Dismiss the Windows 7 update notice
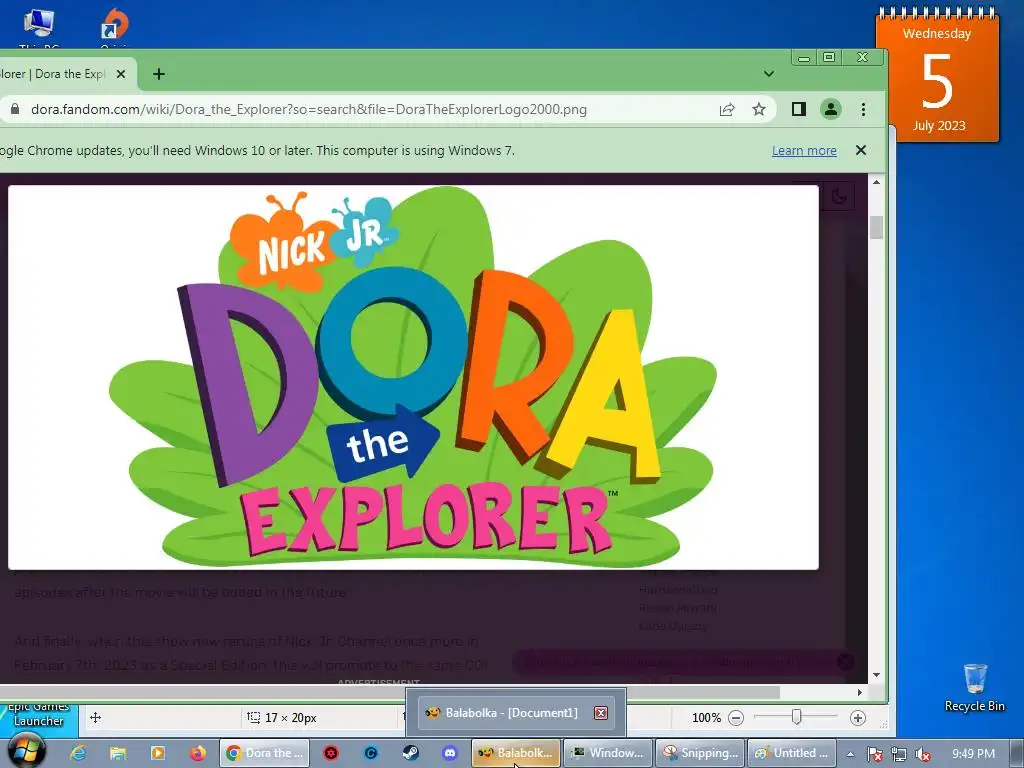Image resolution: width=1024 pixels, height=768 pixels. click(x=861, y=150)
